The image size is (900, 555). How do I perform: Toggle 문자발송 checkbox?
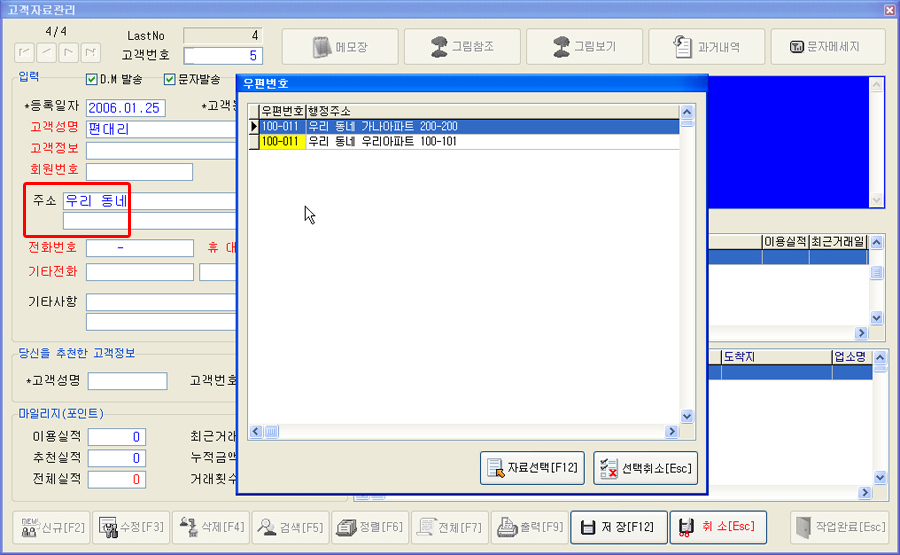[169, 79]
